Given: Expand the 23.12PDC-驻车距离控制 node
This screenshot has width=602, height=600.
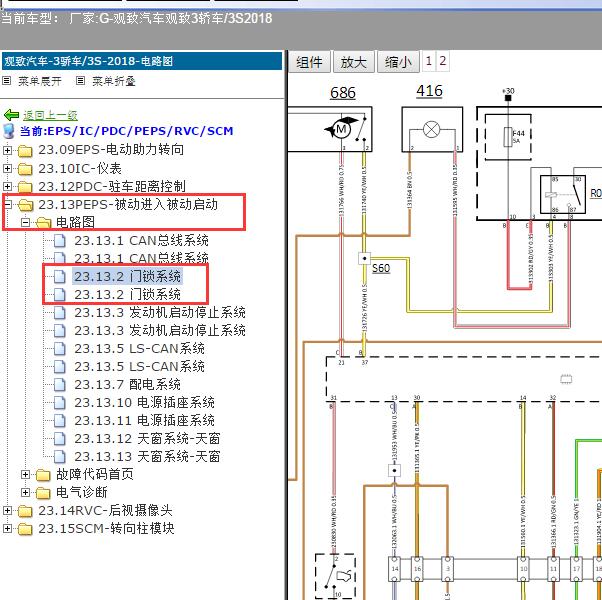Looking at the screenshot, I should pyautogui.click(x=7, y=187).
